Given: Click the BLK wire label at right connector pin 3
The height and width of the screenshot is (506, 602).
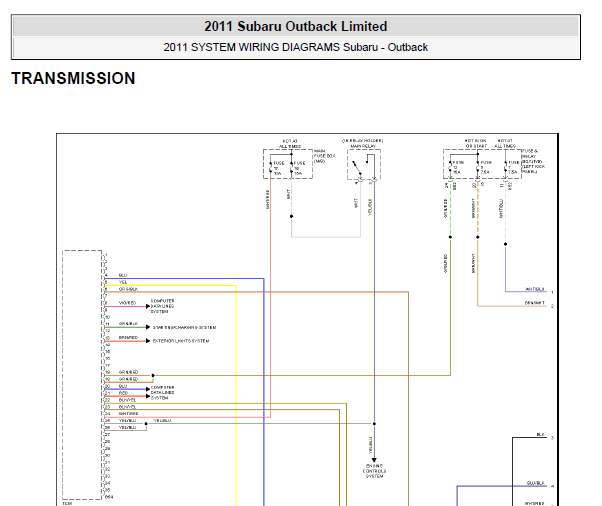Looking at the screenshot, I should [541, 435].
